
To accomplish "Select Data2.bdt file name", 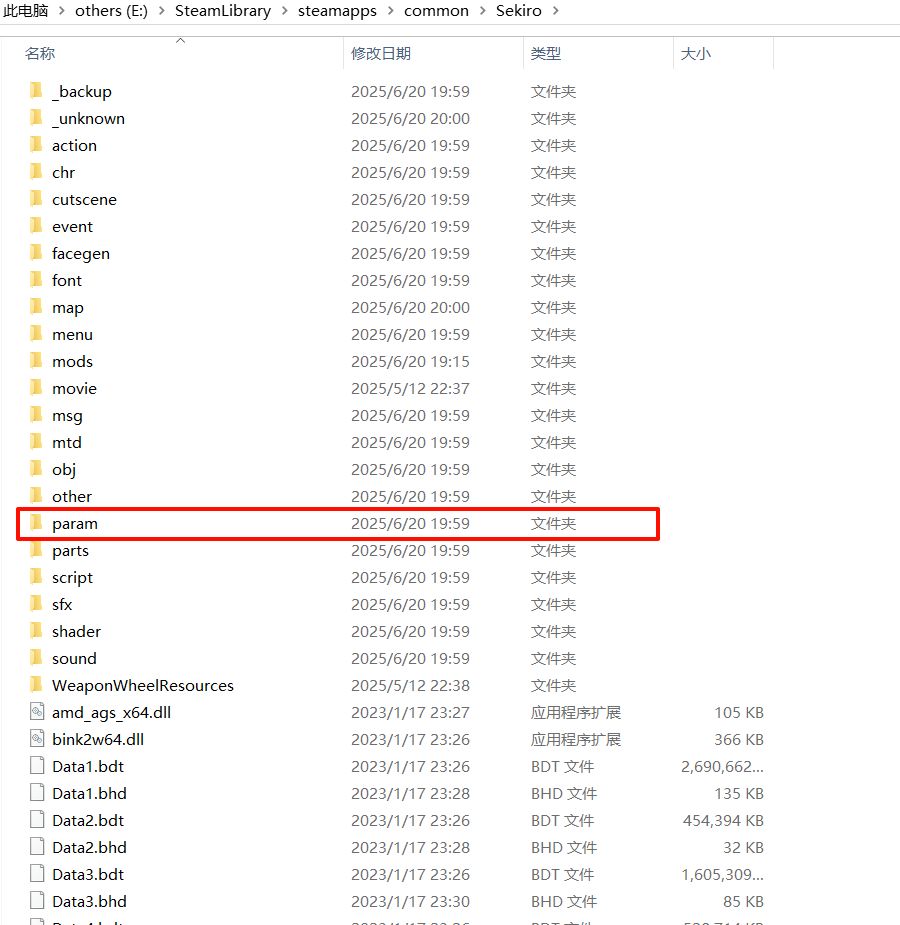I will (88, 821).
